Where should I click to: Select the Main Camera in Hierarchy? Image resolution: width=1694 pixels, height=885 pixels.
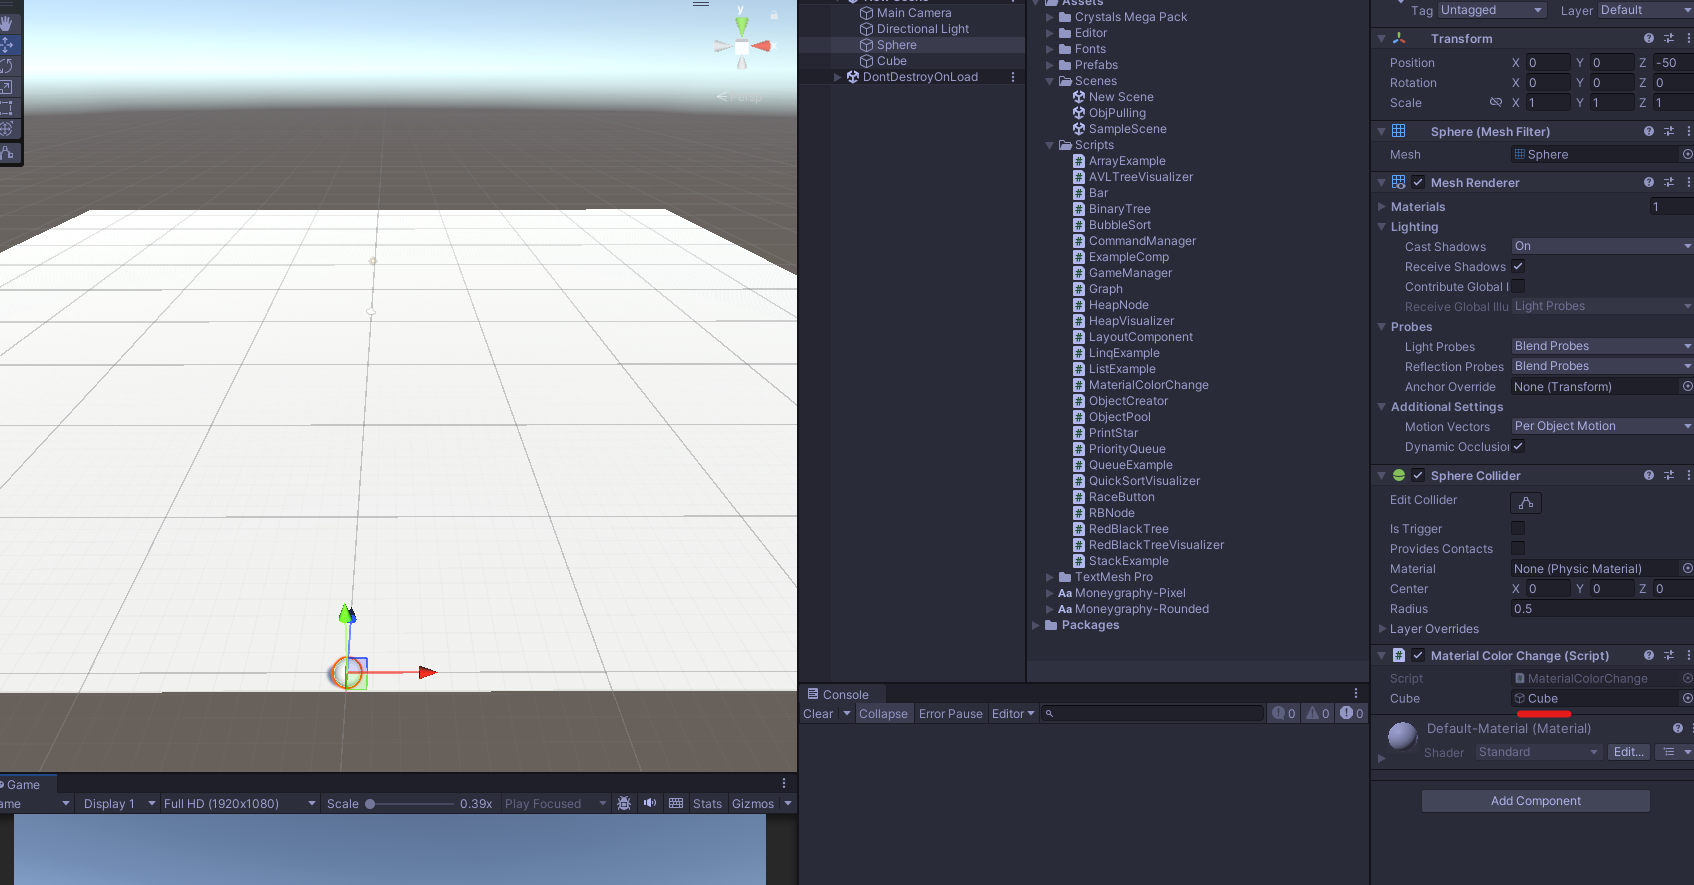914,13
